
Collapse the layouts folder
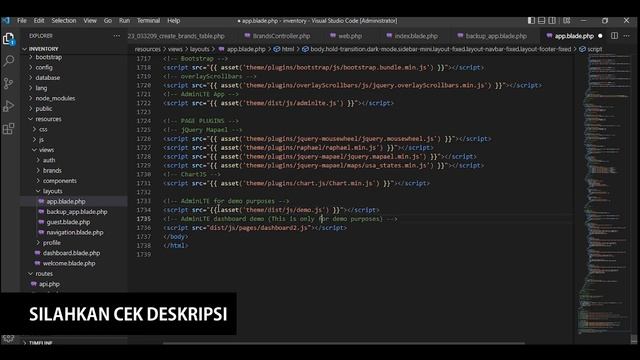53,191
